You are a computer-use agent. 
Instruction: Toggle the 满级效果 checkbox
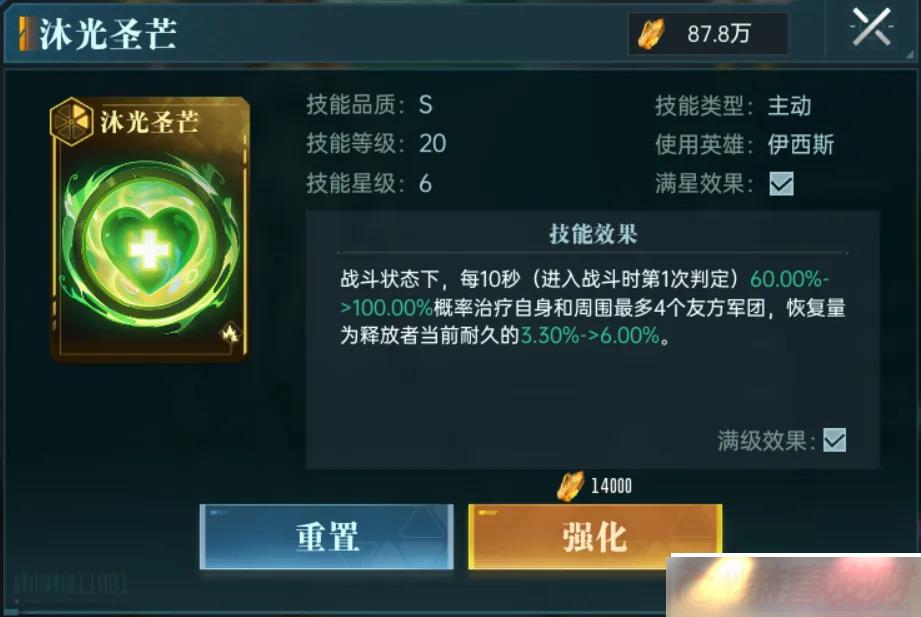coord(835,440)
